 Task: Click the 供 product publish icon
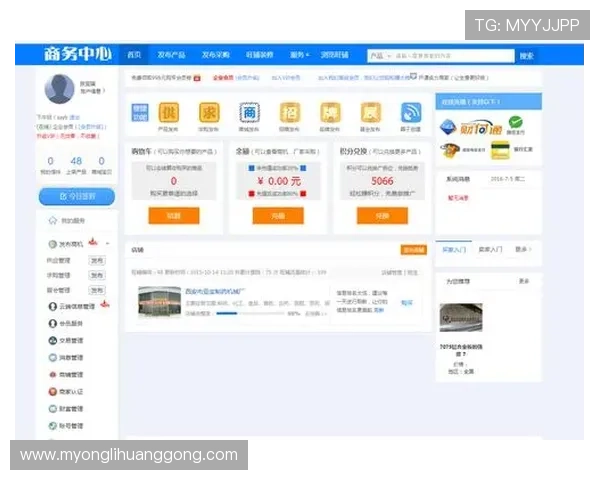(x=168, y=113)
